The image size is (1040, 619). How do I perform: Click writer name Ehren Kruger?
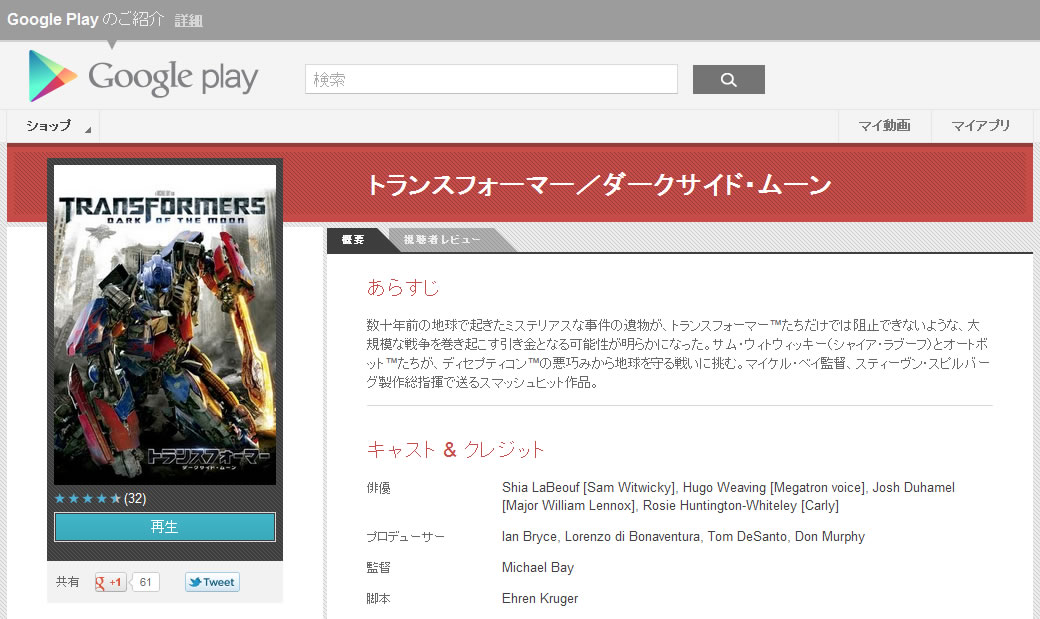click(x=540, y=598)
